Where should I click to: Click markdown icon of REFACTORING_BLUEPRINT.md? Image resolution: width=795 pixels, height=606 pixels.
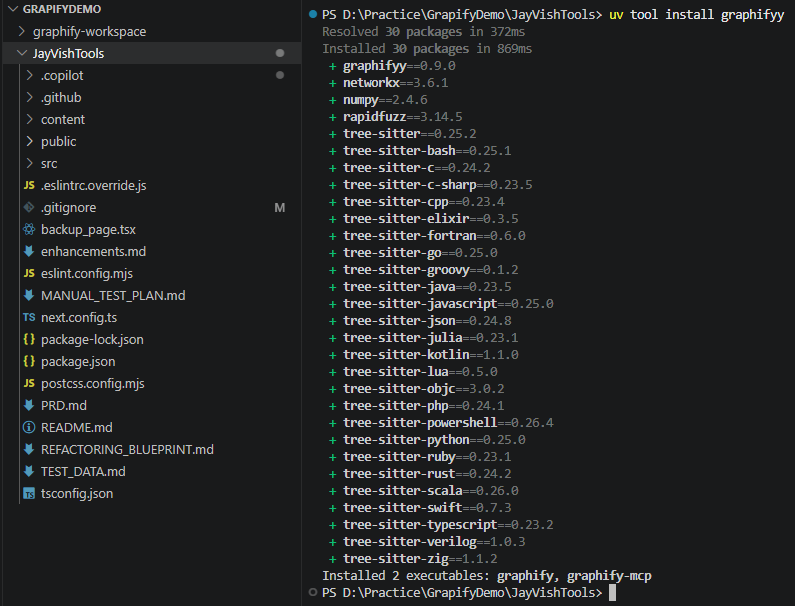29,449
